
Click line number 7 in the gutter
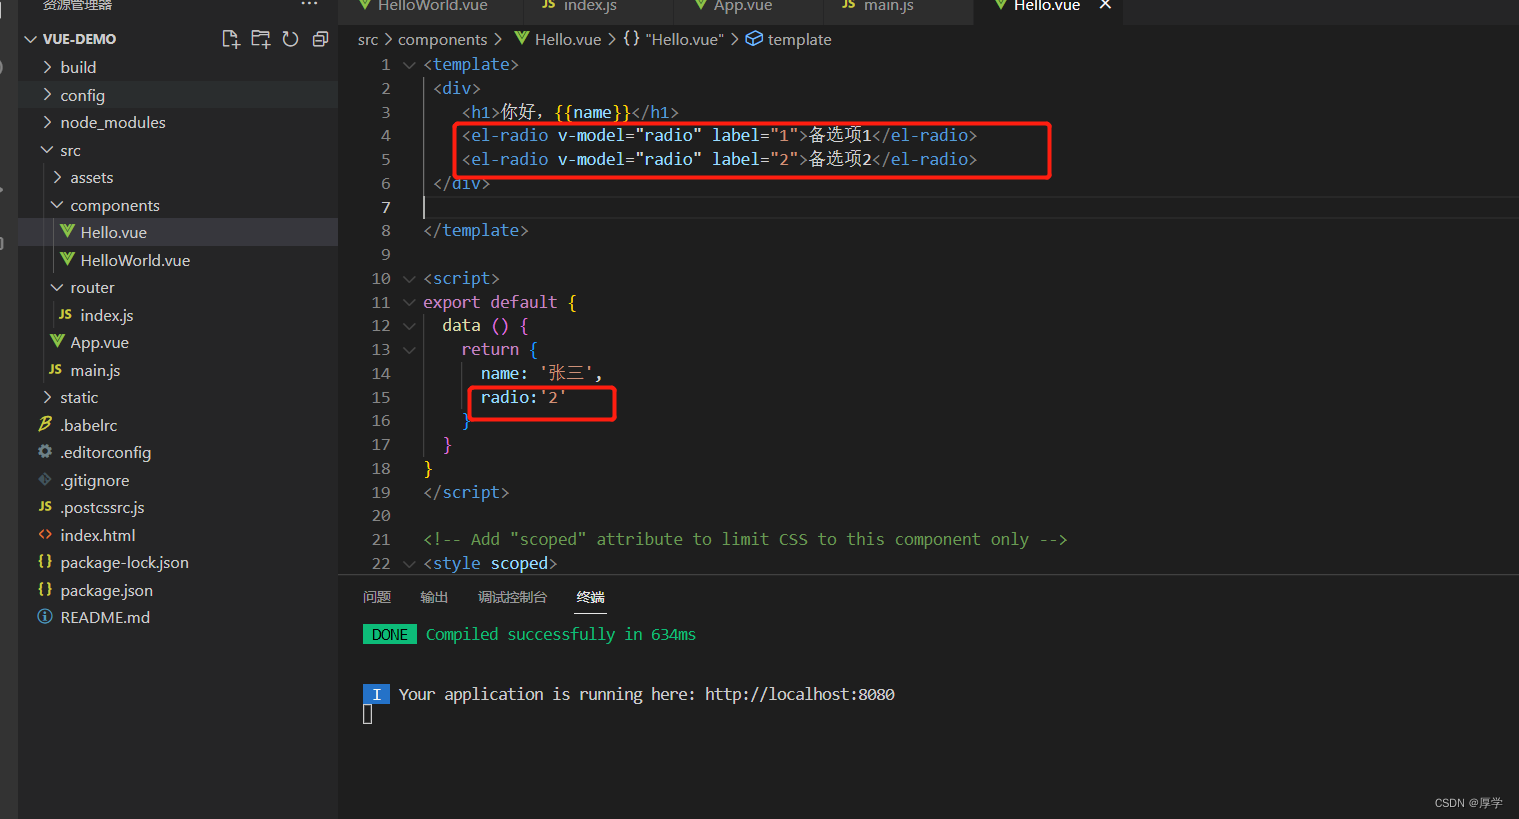click(x=386, y=207)
